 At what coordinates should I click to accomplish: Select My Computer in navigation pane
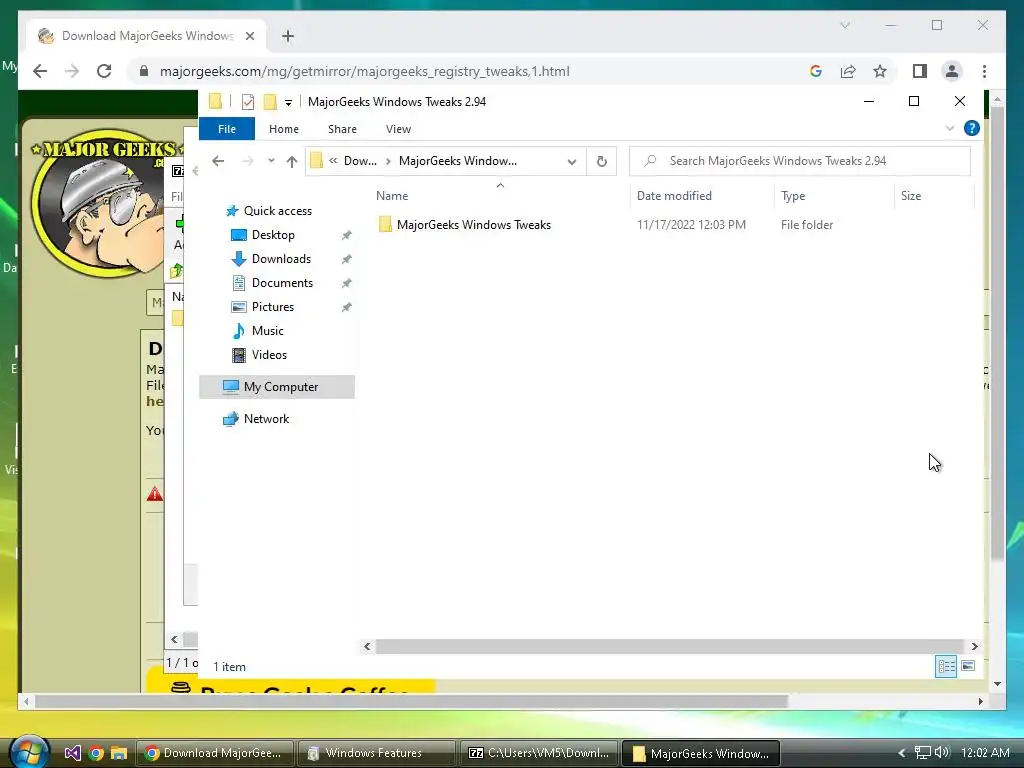pos(277,387)
